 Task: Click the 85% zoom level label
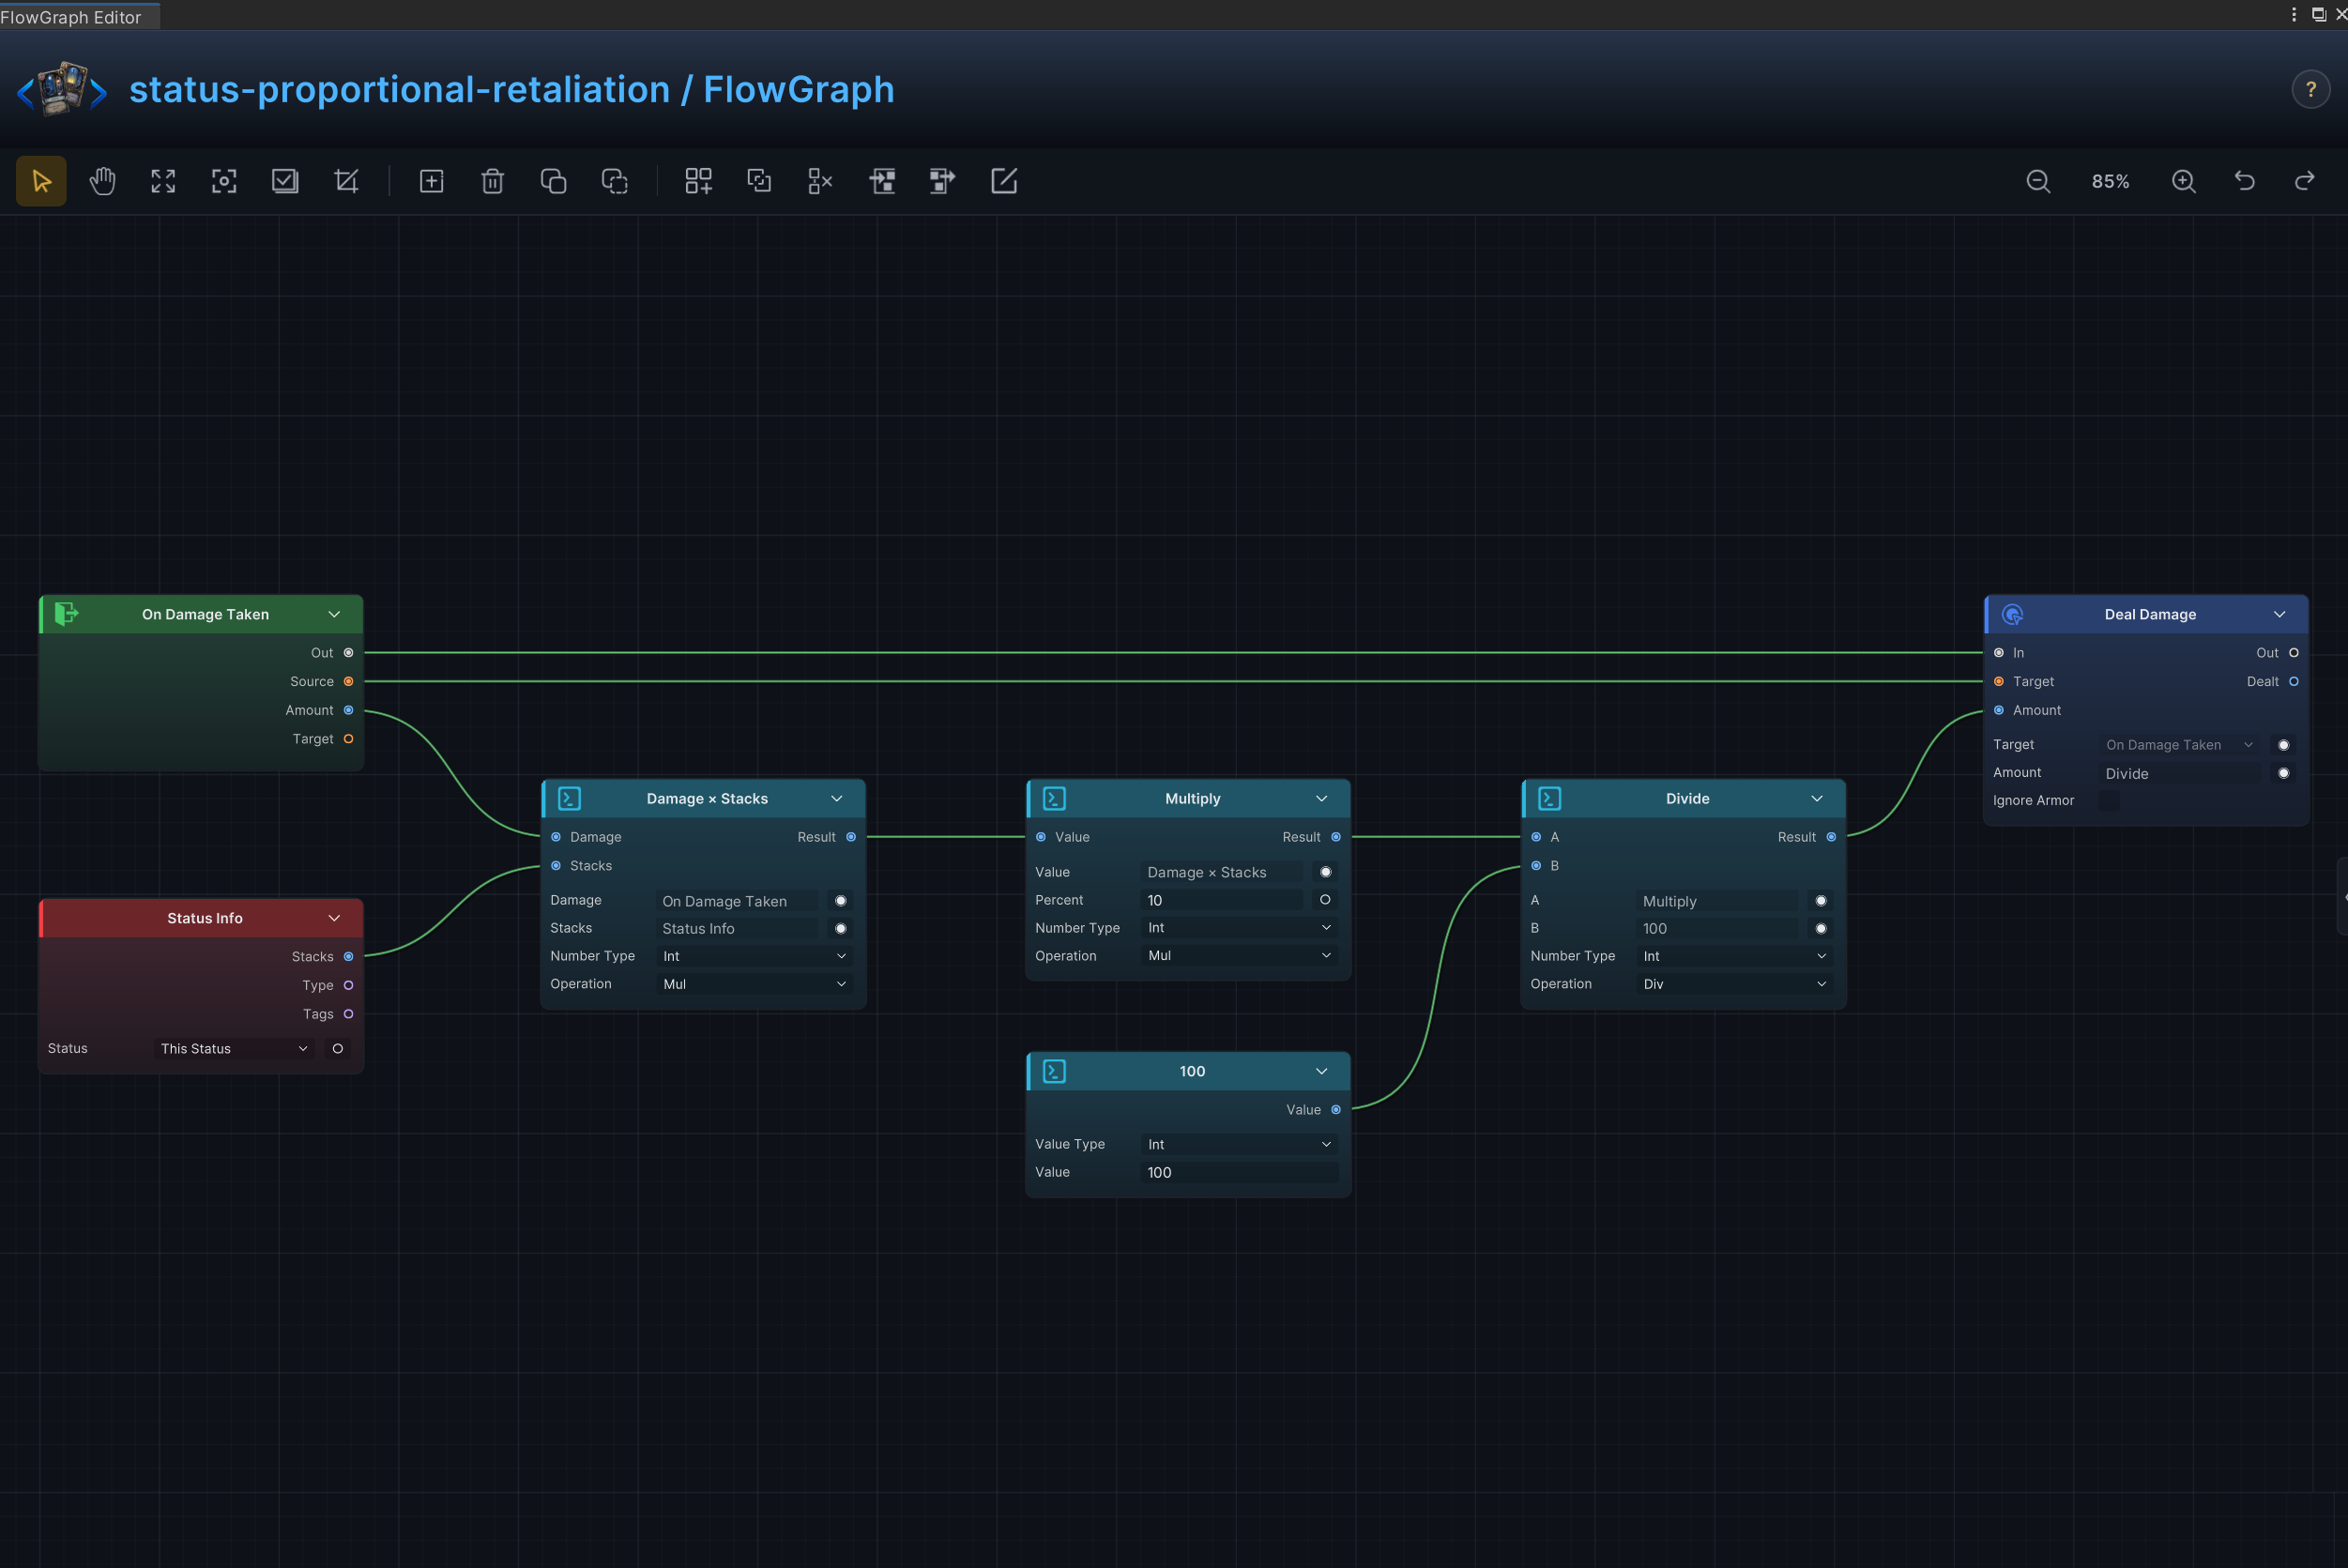2110,181
